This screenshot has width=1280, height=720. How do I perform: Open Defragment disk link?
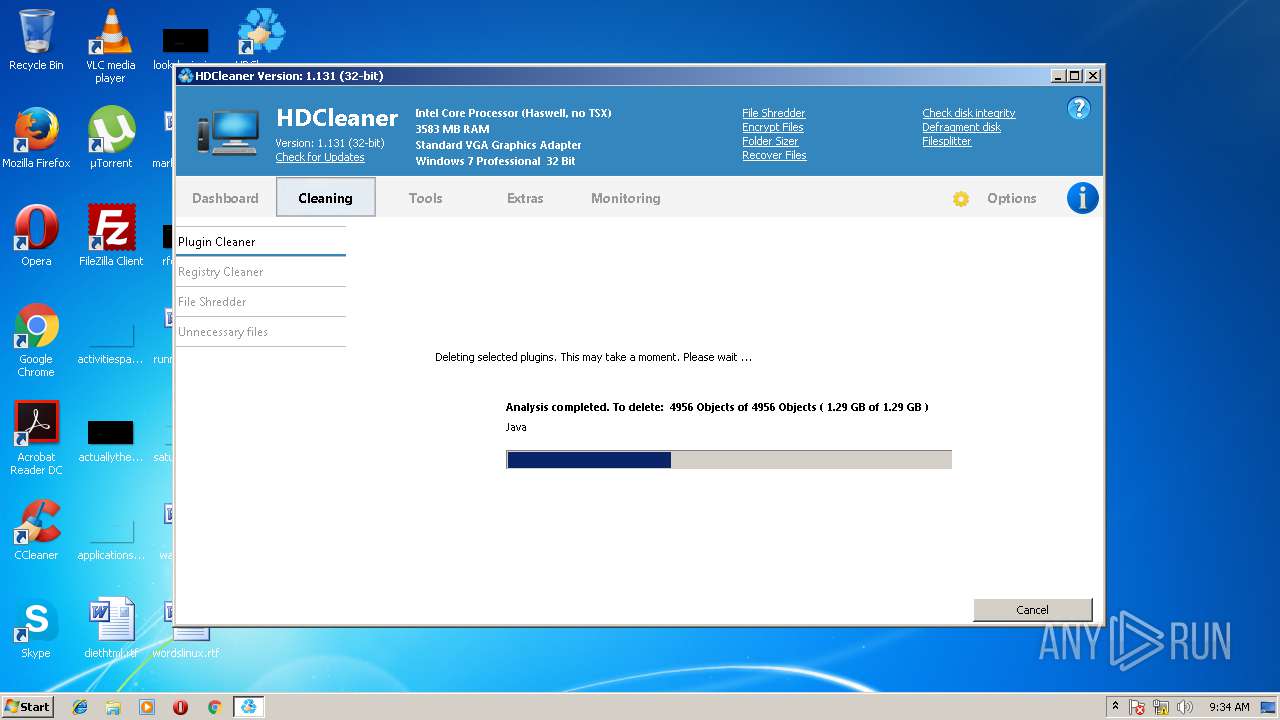(x=962, y=127)
